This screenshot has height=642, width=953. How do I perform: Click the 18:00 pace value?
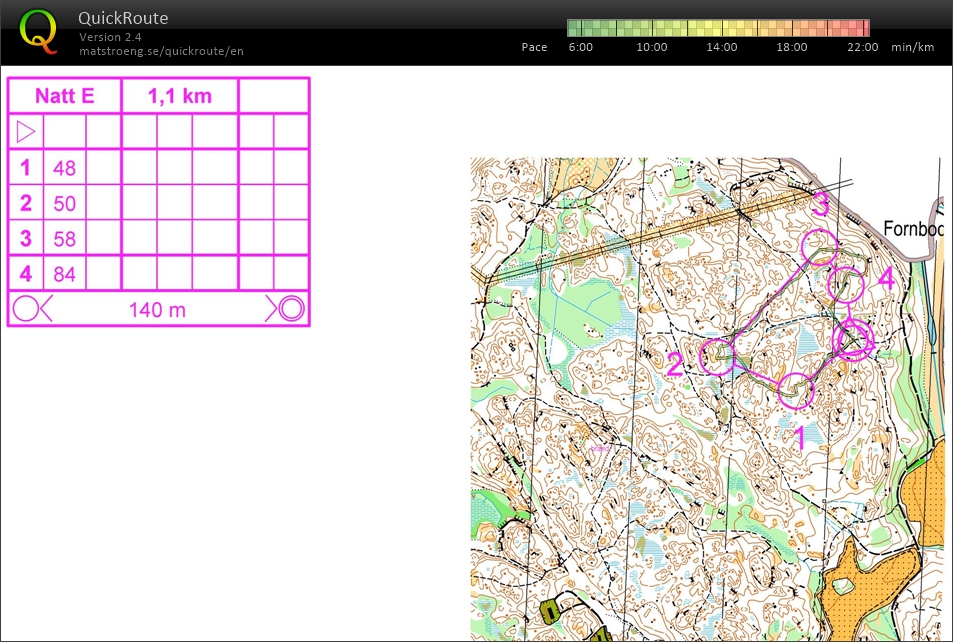click(792, 47)
